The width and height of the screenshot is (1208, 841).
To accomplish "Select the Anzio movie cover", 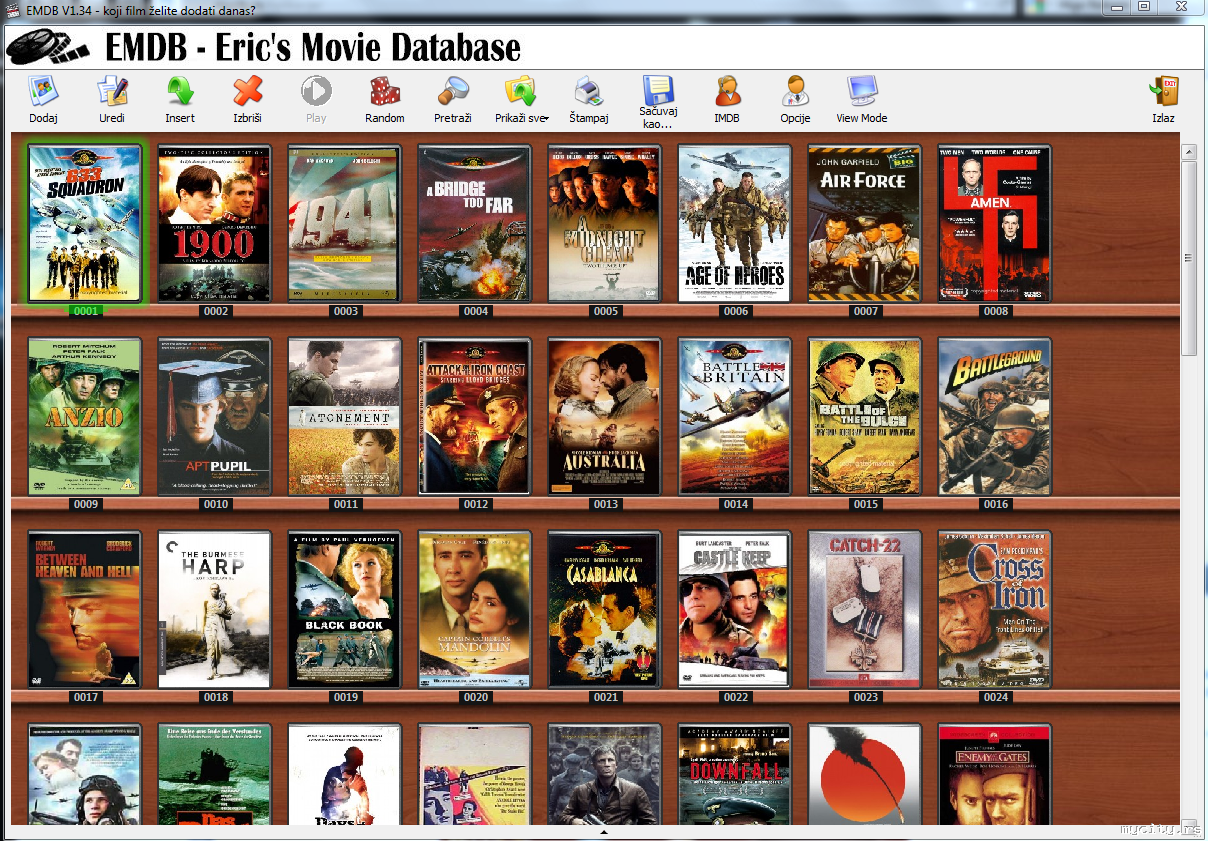I will click(85, 416).
